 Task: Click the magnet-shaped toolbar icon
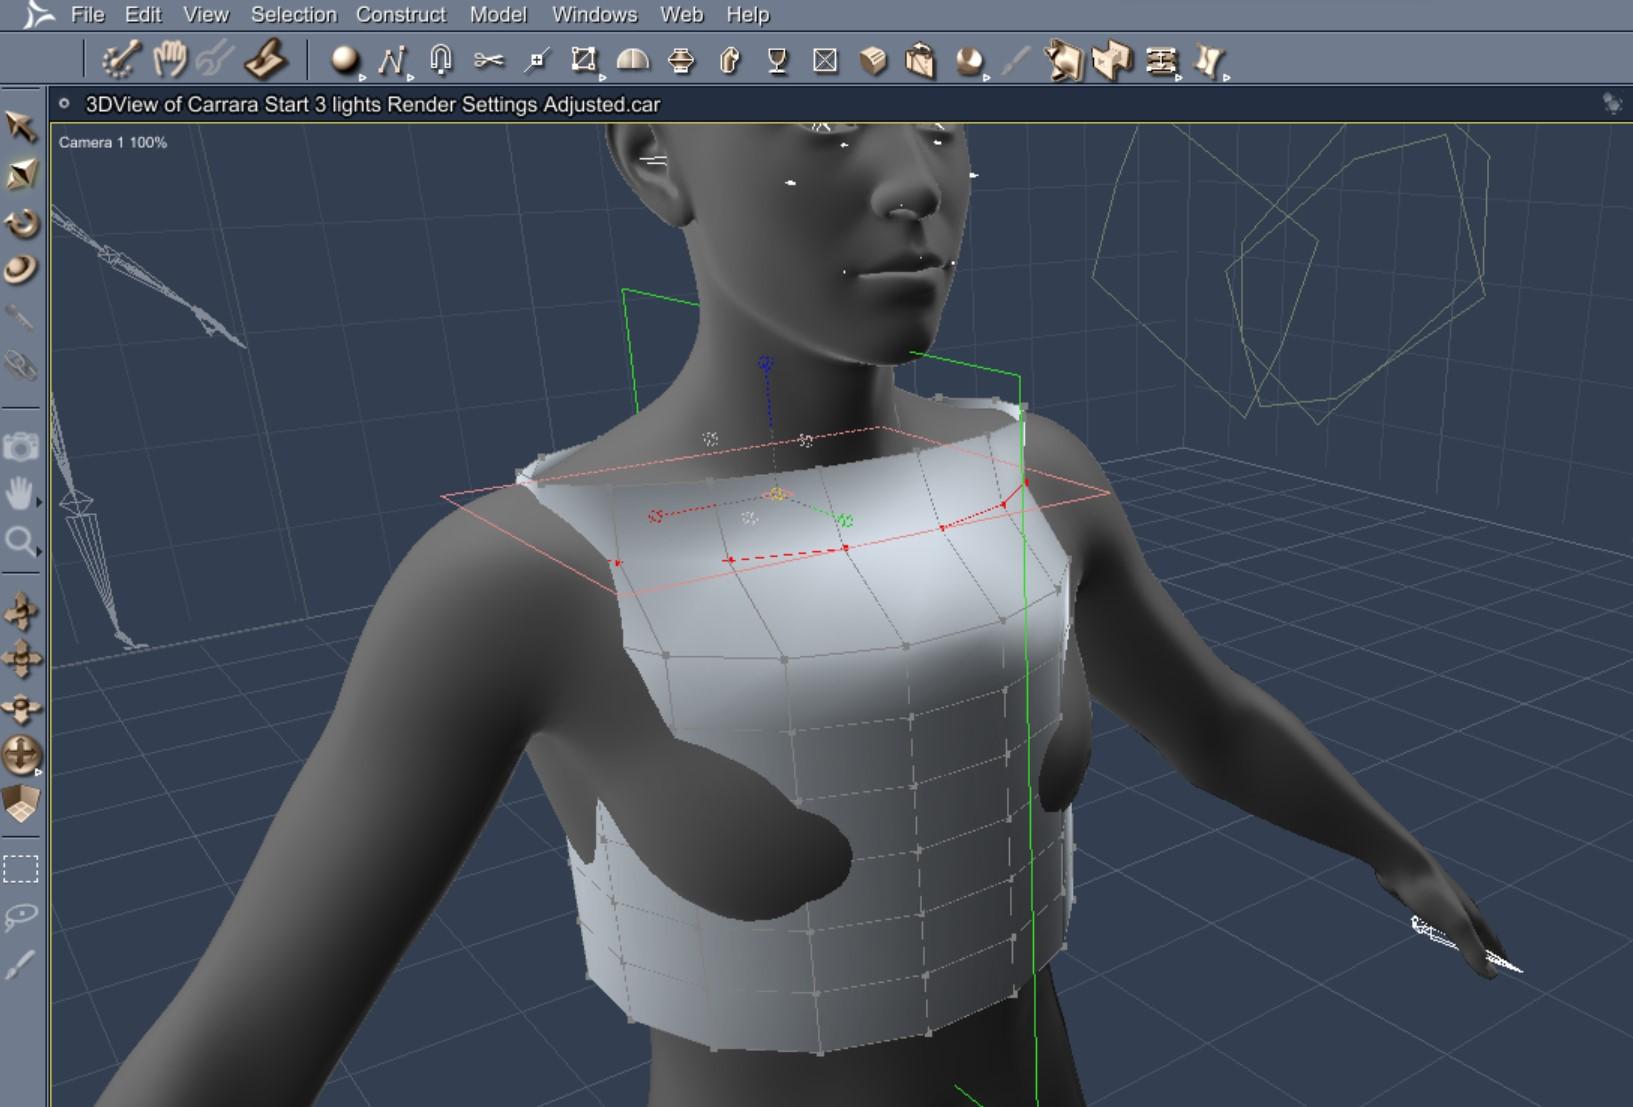pos(441,60)
